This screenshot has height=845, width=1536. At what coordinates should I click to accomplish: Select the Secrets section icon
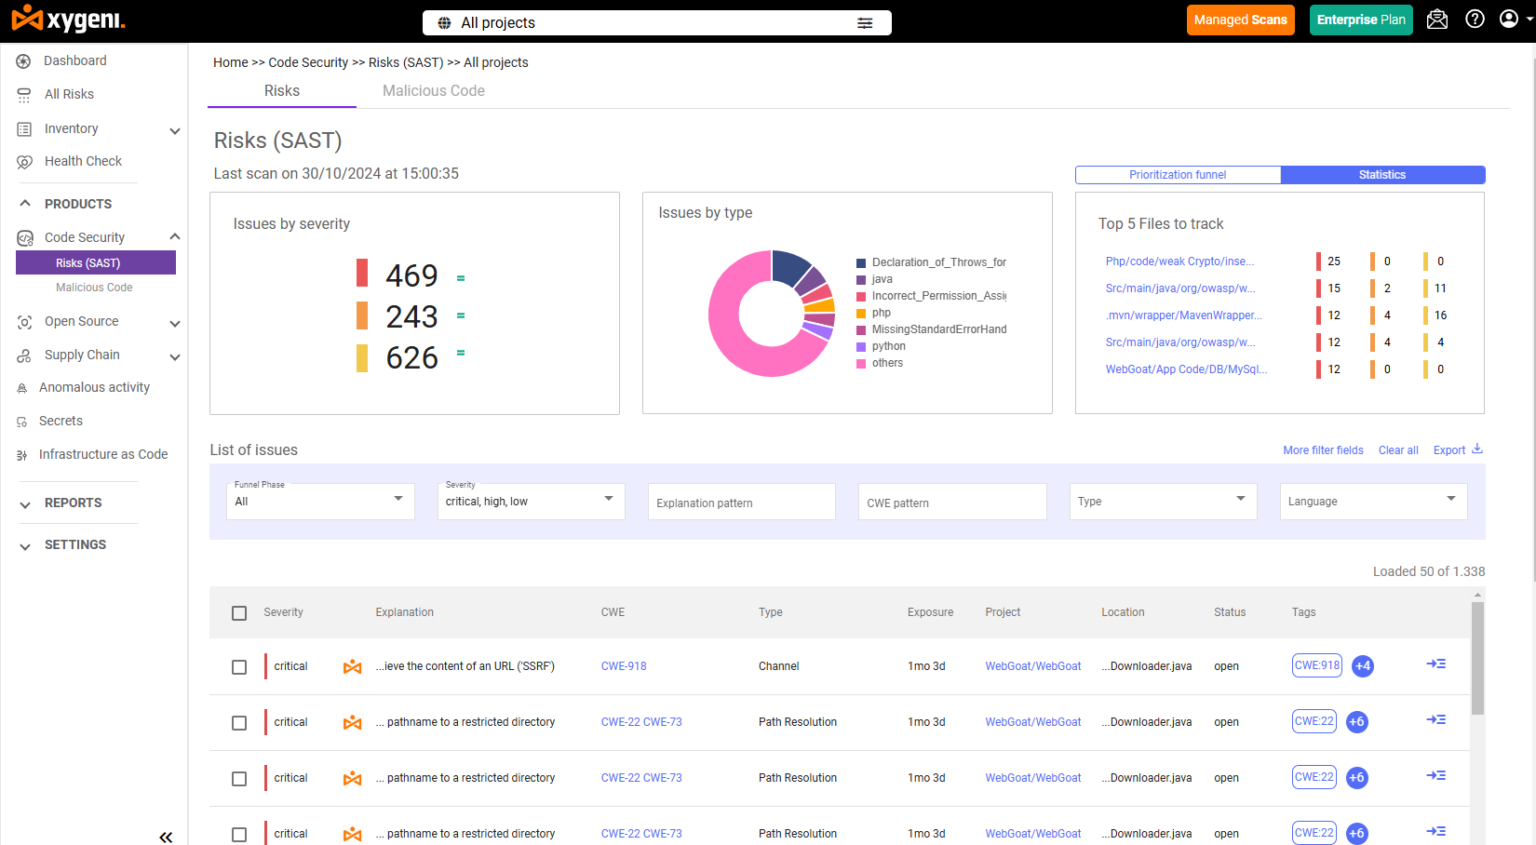tap(21, 420)
